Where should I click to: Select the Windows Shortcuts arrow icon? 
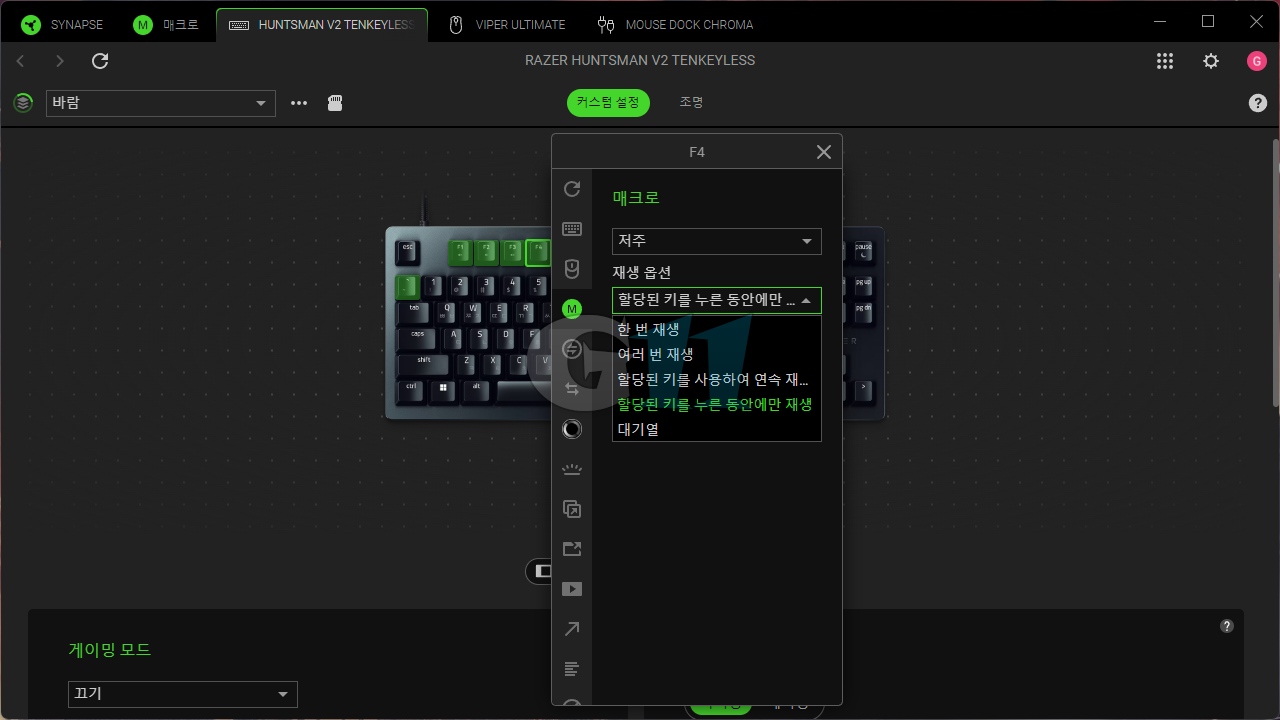pos(572,629)
